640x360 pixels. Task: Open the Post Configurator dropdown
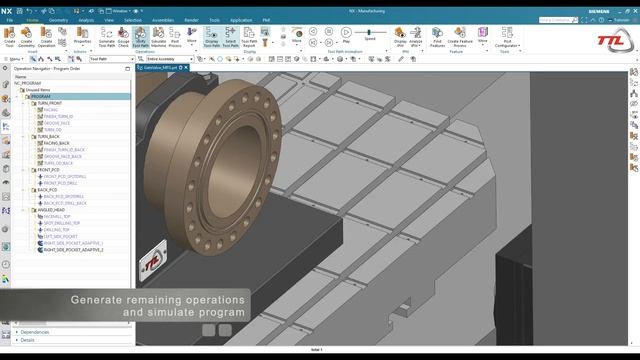(507, 37)
